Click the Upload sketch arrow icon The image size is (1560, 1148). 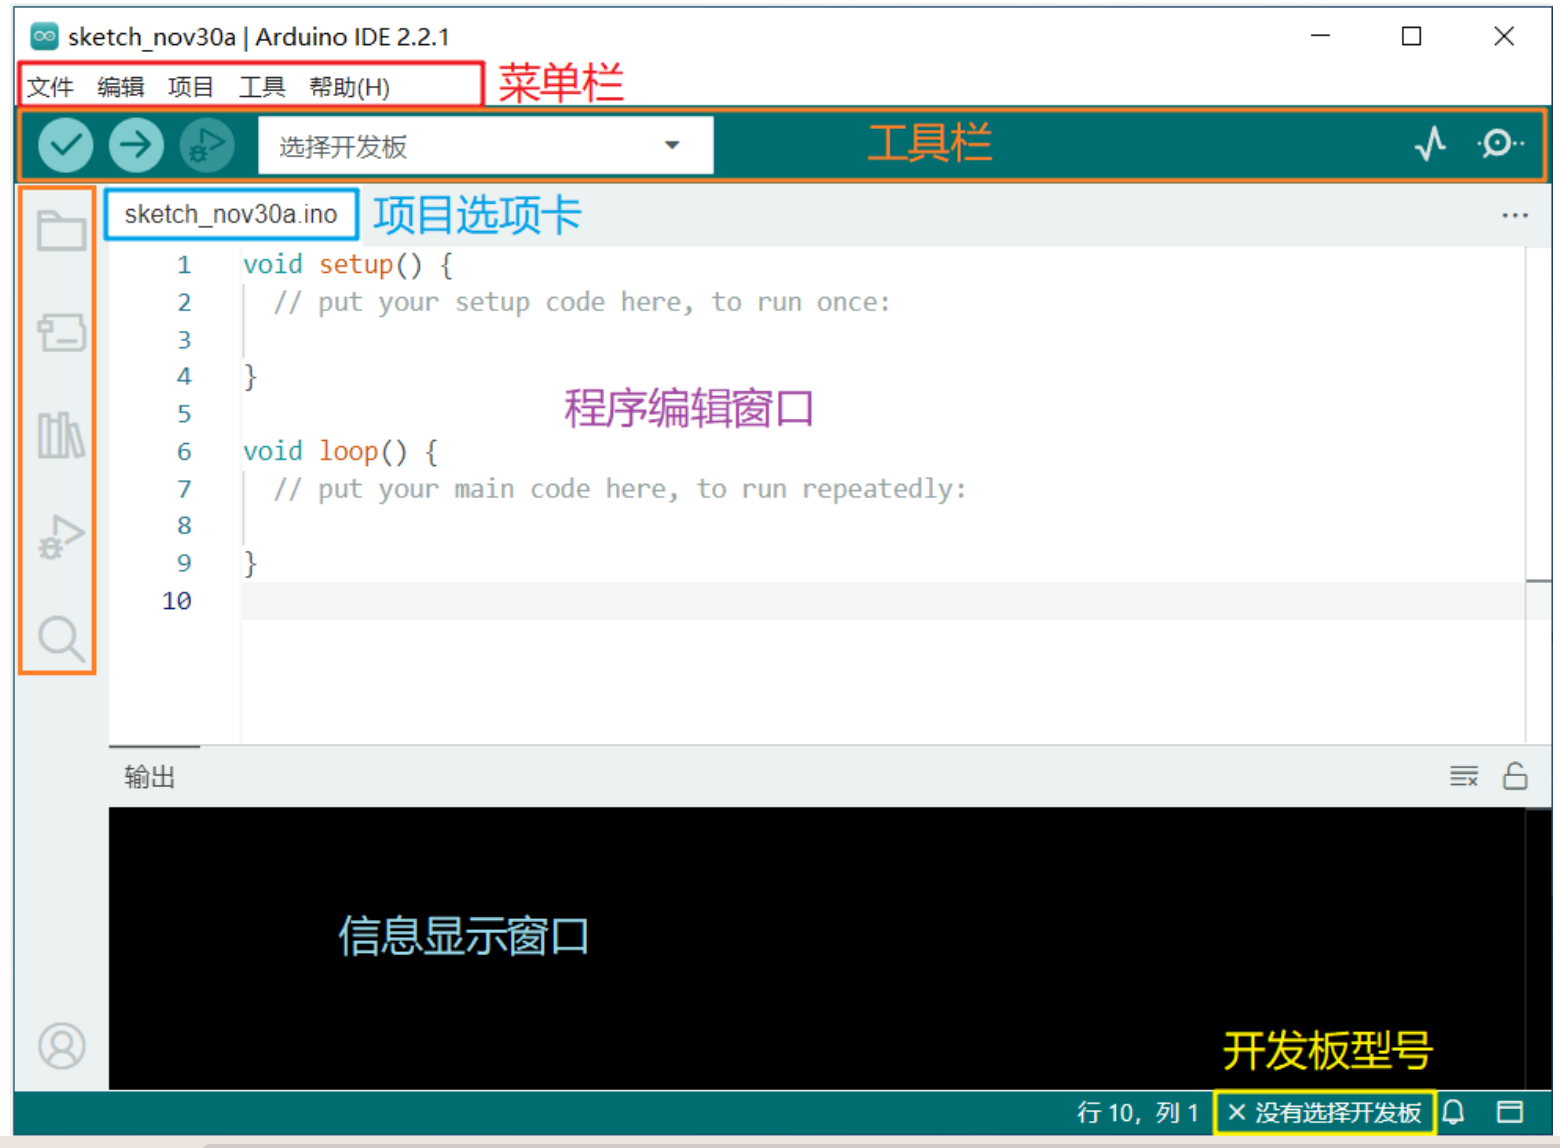click(x=135, y=144)
